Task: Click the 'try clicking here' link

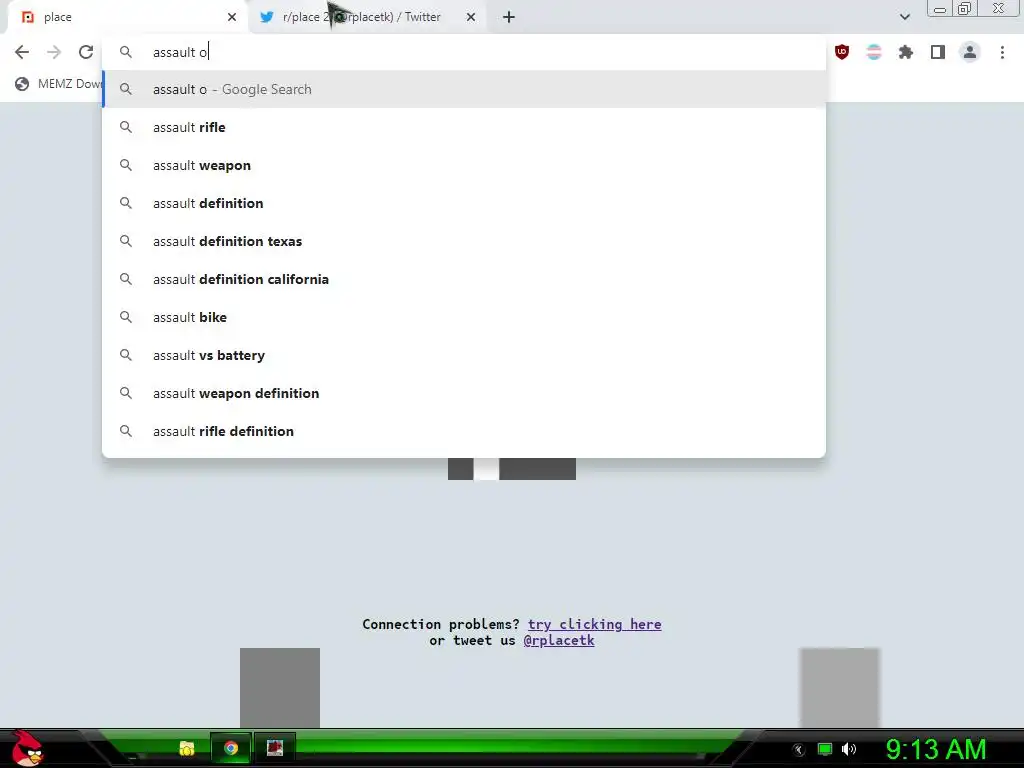Action: coord(594,624)
